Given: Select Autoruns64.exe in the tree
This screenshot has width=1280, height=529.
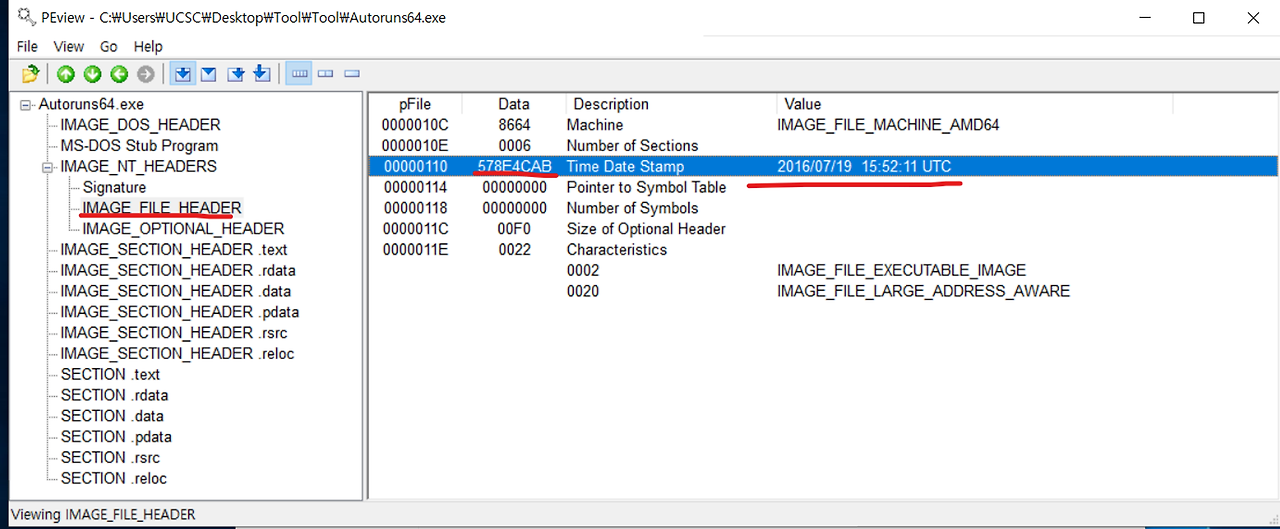Looking at the screenshot, I should tap(91, 104).
